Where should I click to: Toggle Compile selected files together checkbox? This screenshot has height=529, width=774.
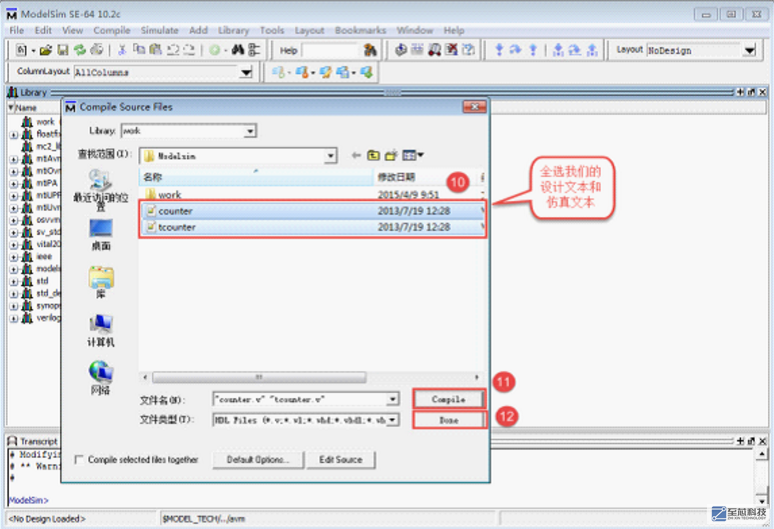[78, 459]
